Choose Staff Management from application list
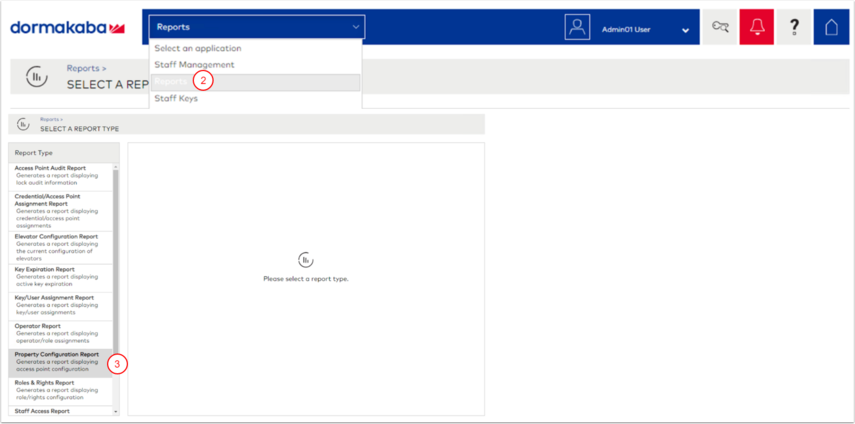The image size is (855, 424). click(194, 65)
